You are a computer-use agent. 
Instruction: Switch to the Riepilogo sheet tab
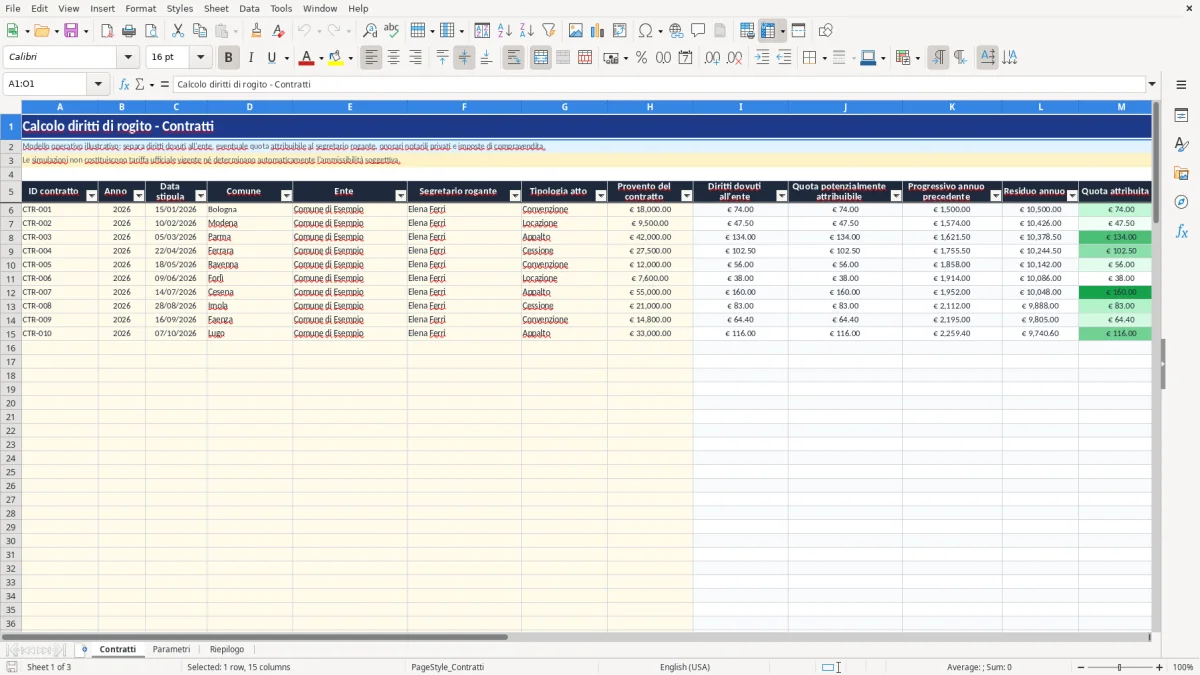pyautogui.click(x=227, y=649)
